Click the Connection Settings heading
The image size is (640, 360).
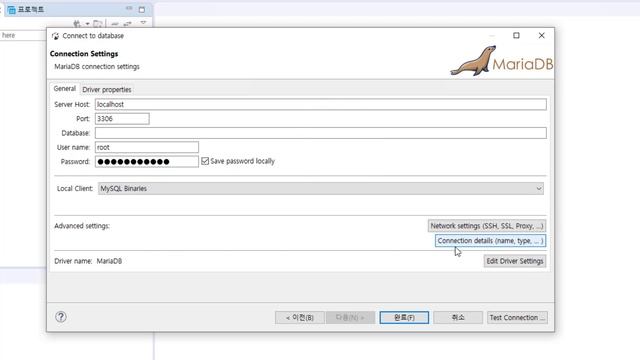pyautogui.click(x=84, y=54)
